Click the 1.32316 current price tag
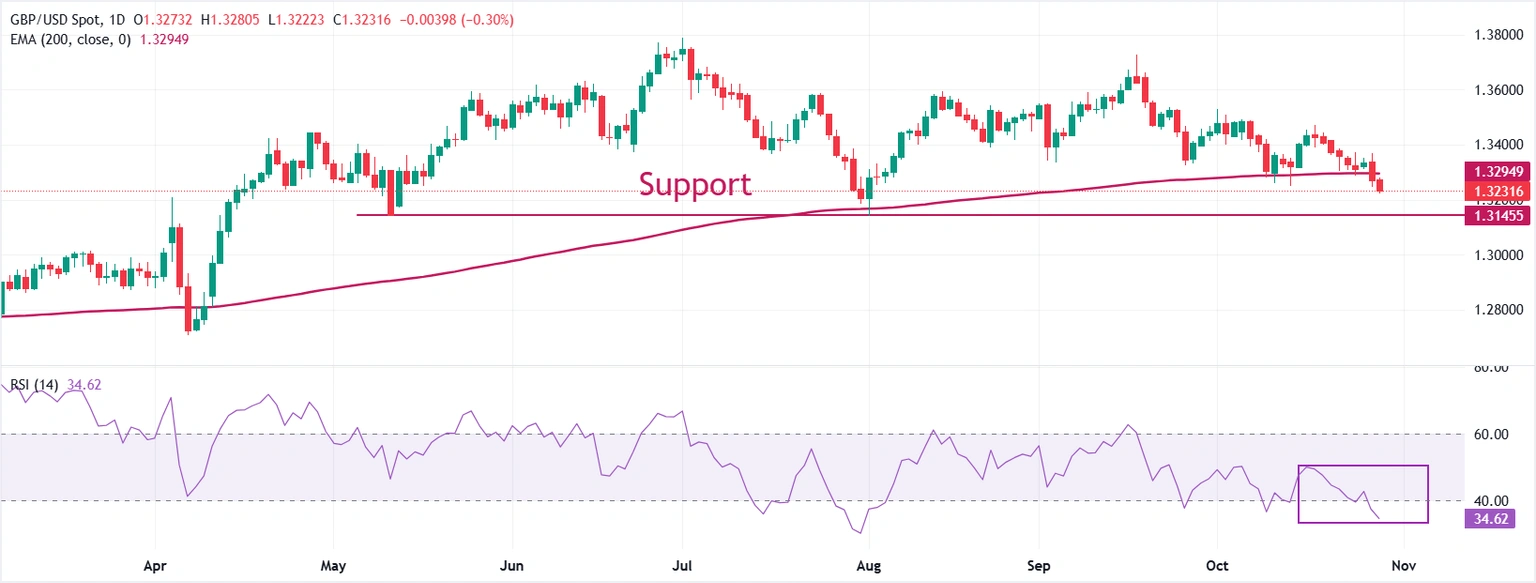Screen dimensions: 1536x583 pyautogui.click(x=1496, y=190)
